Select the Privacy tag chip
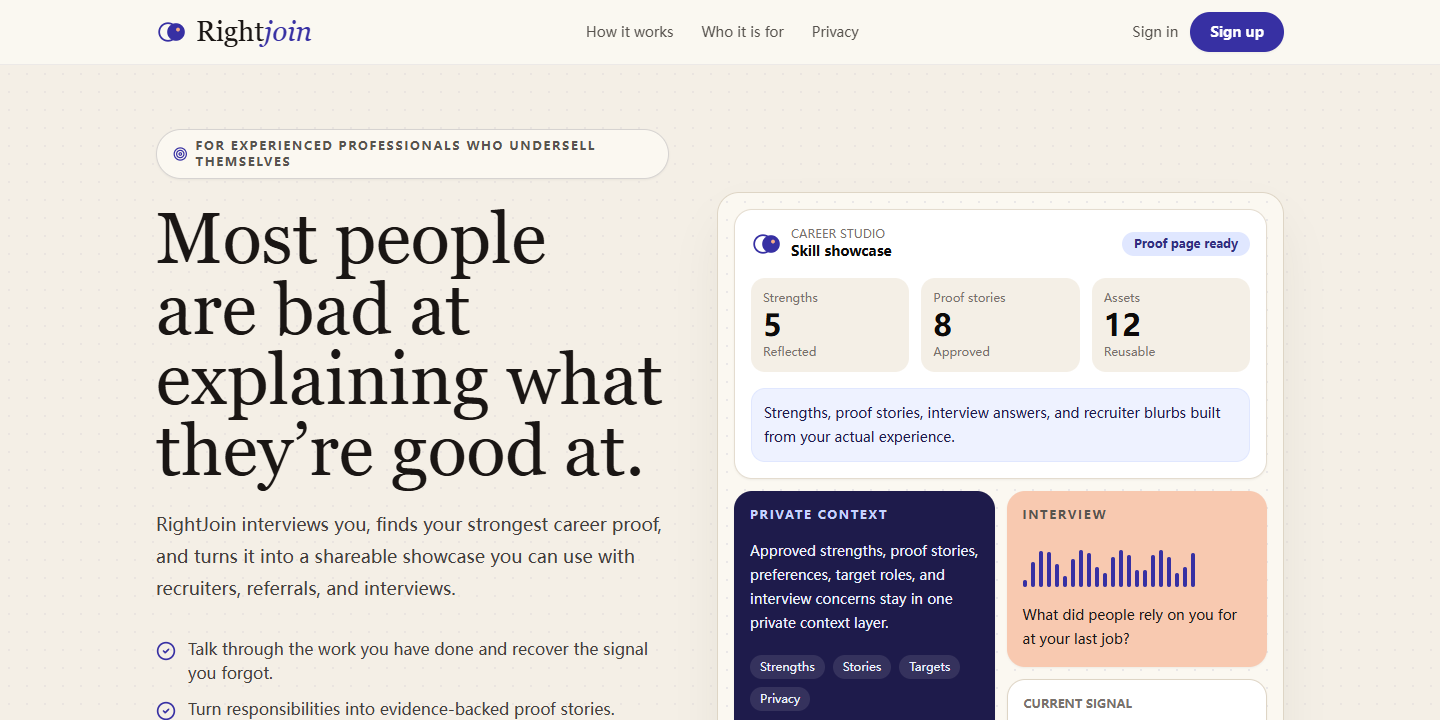 [x=780, y=699]
